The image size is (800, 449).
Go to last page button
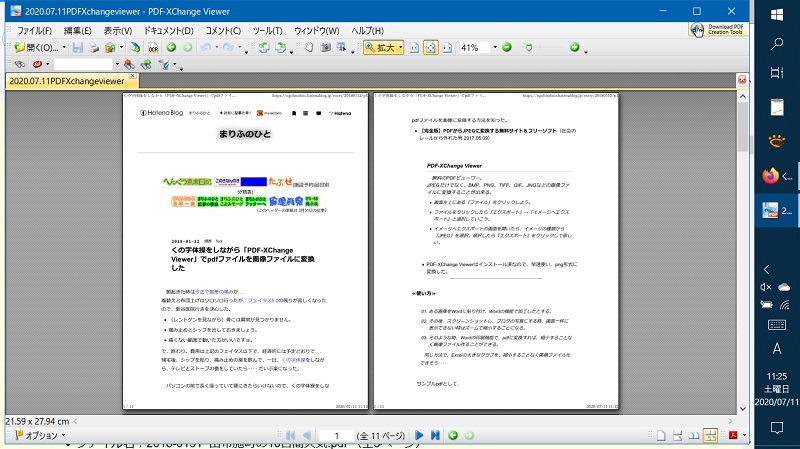point(435,435)
